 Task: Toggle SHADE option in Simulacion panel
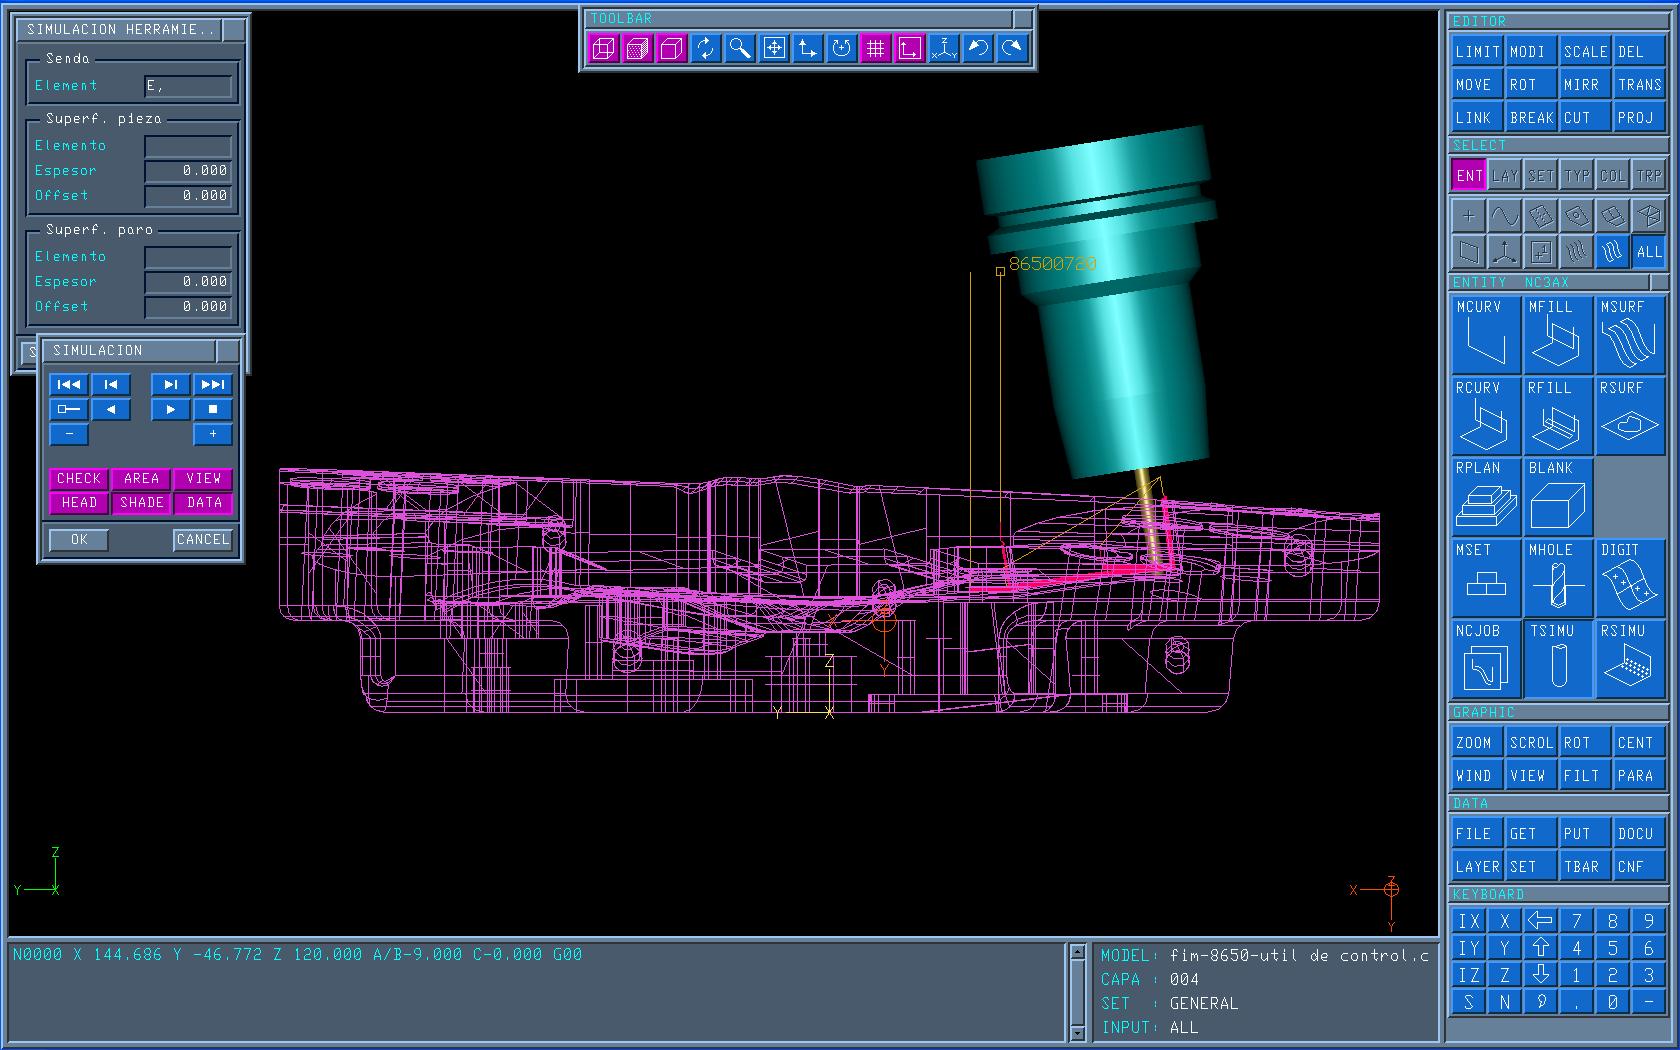141,503
